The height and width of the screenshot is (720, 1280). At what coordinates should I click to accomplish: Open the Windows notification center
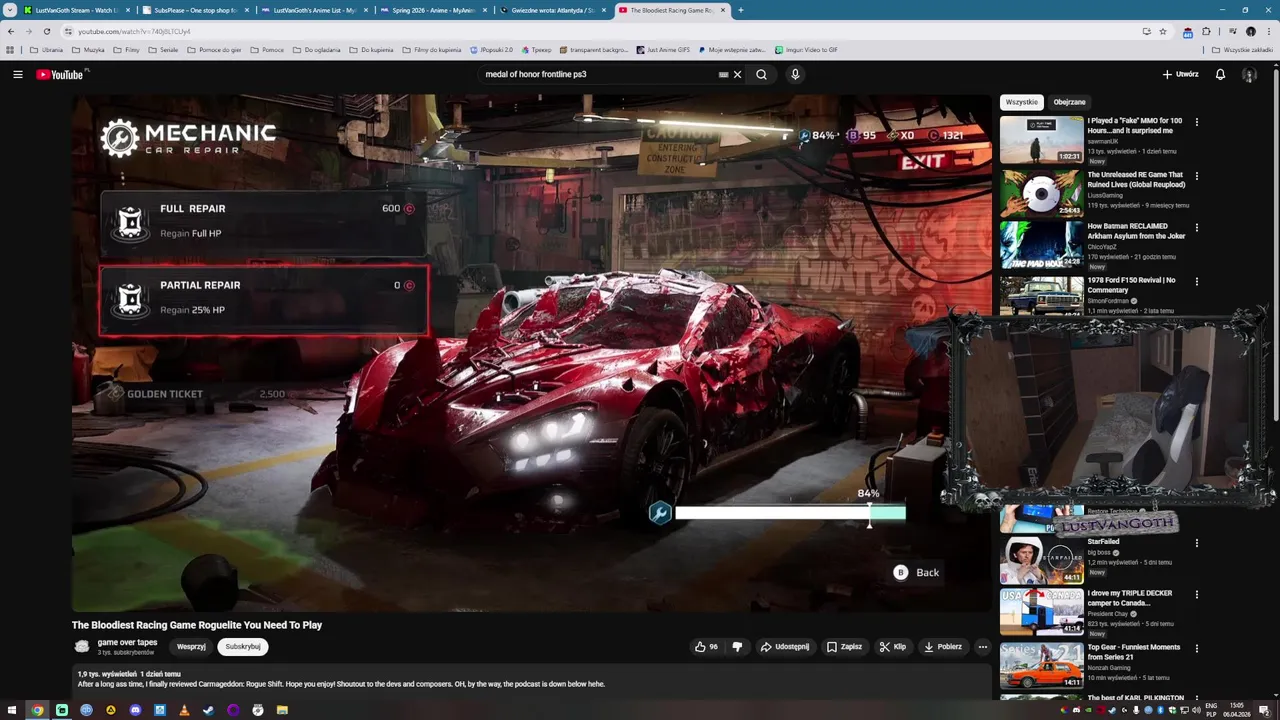pos(1264,710)
